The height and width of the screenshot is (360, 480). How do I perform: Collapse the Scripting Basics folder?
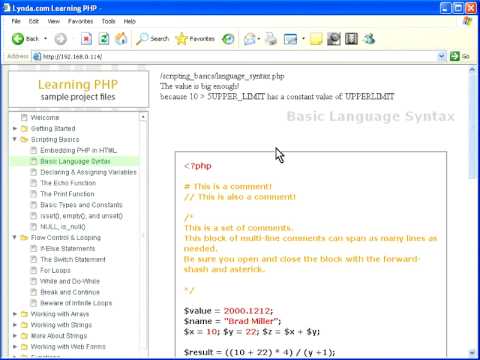coord(15,139)
